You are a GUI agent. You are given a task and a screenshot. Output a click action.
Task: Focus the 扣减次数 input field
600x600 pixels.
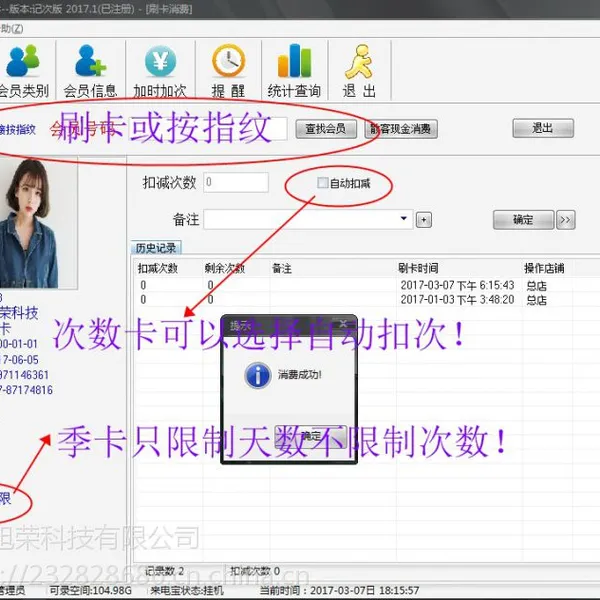coord(236,182)
